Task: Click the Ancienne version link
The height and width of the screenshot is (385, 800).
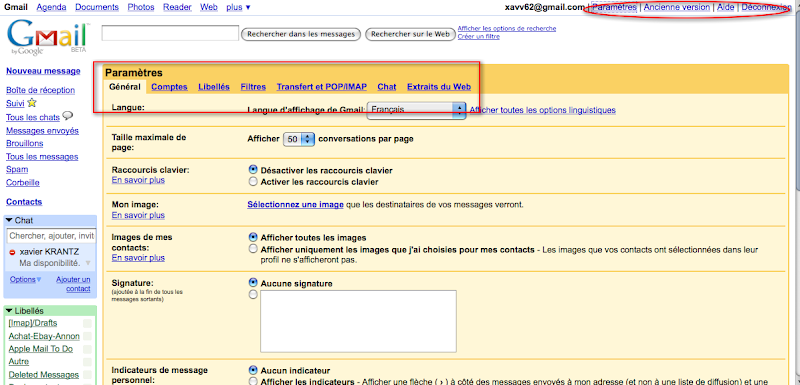Action: tap(677, 7)
